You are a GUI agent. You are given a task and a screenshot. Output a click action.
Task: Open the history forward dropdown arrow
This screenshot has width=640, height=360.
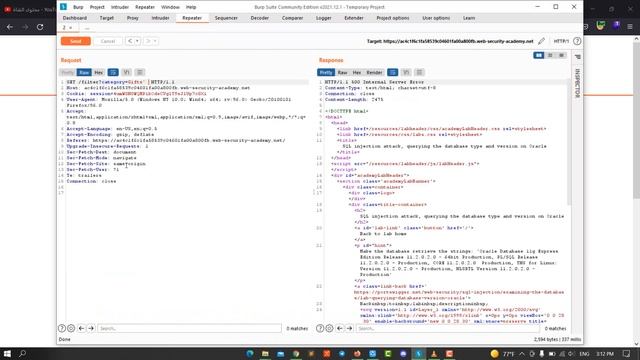click(155, 41)
